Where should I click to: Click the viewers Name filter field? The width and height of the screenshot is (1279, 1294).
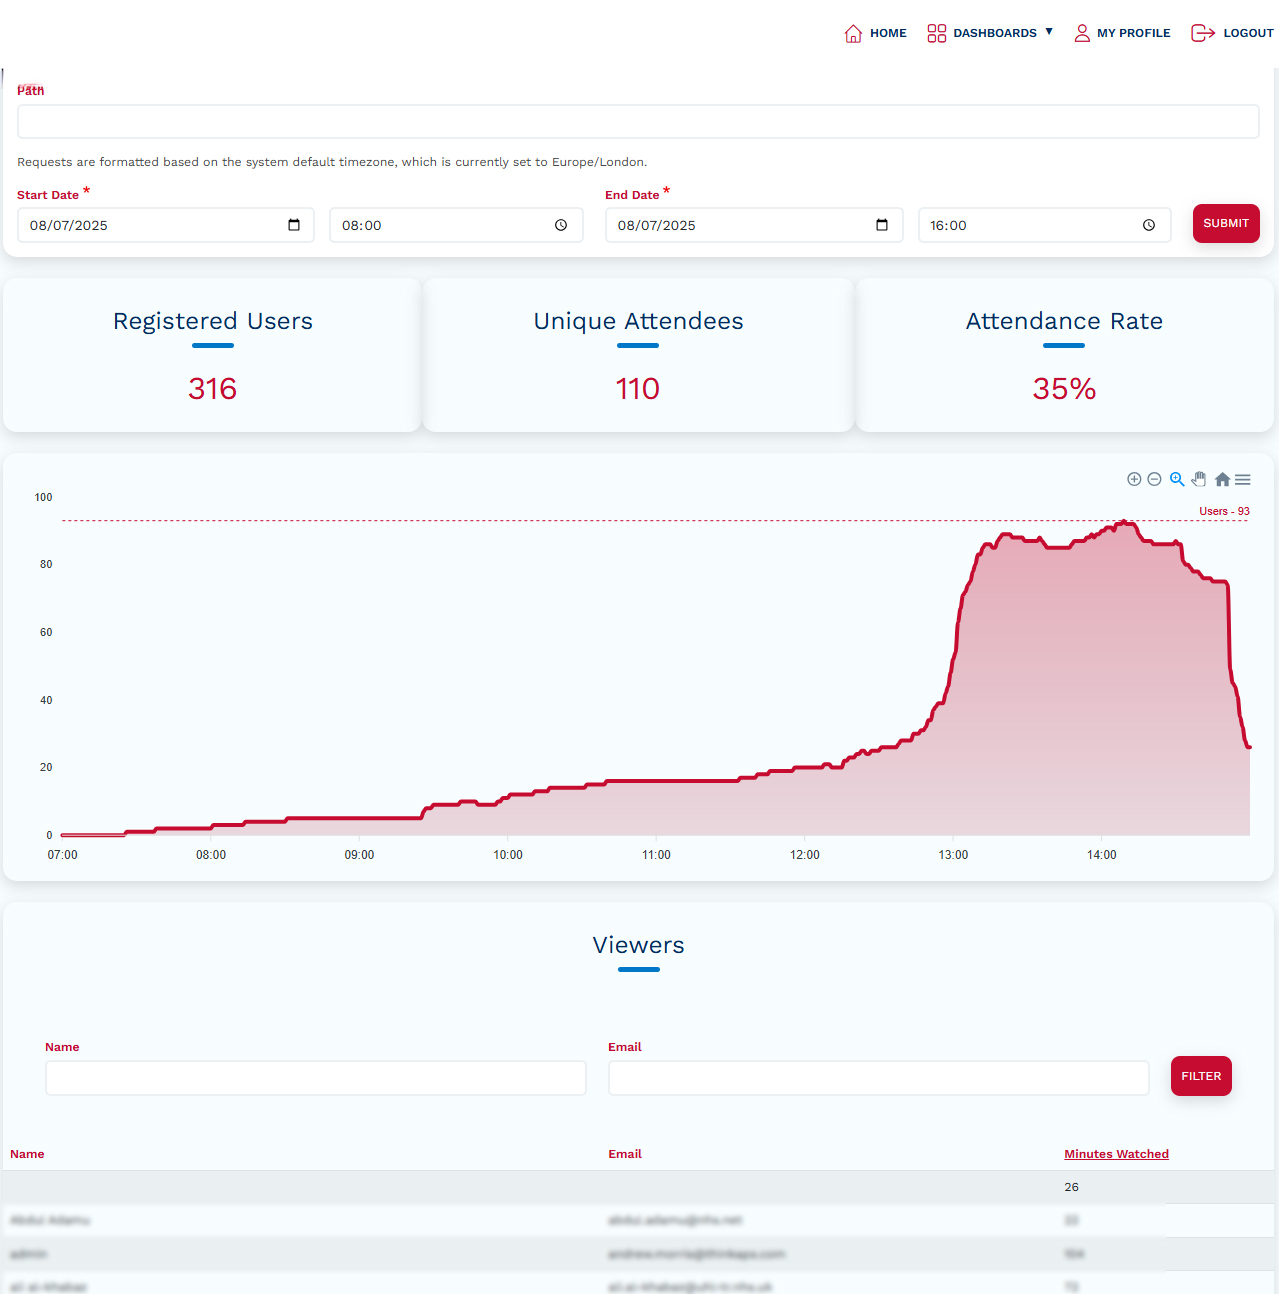[x=316, y=1078]
